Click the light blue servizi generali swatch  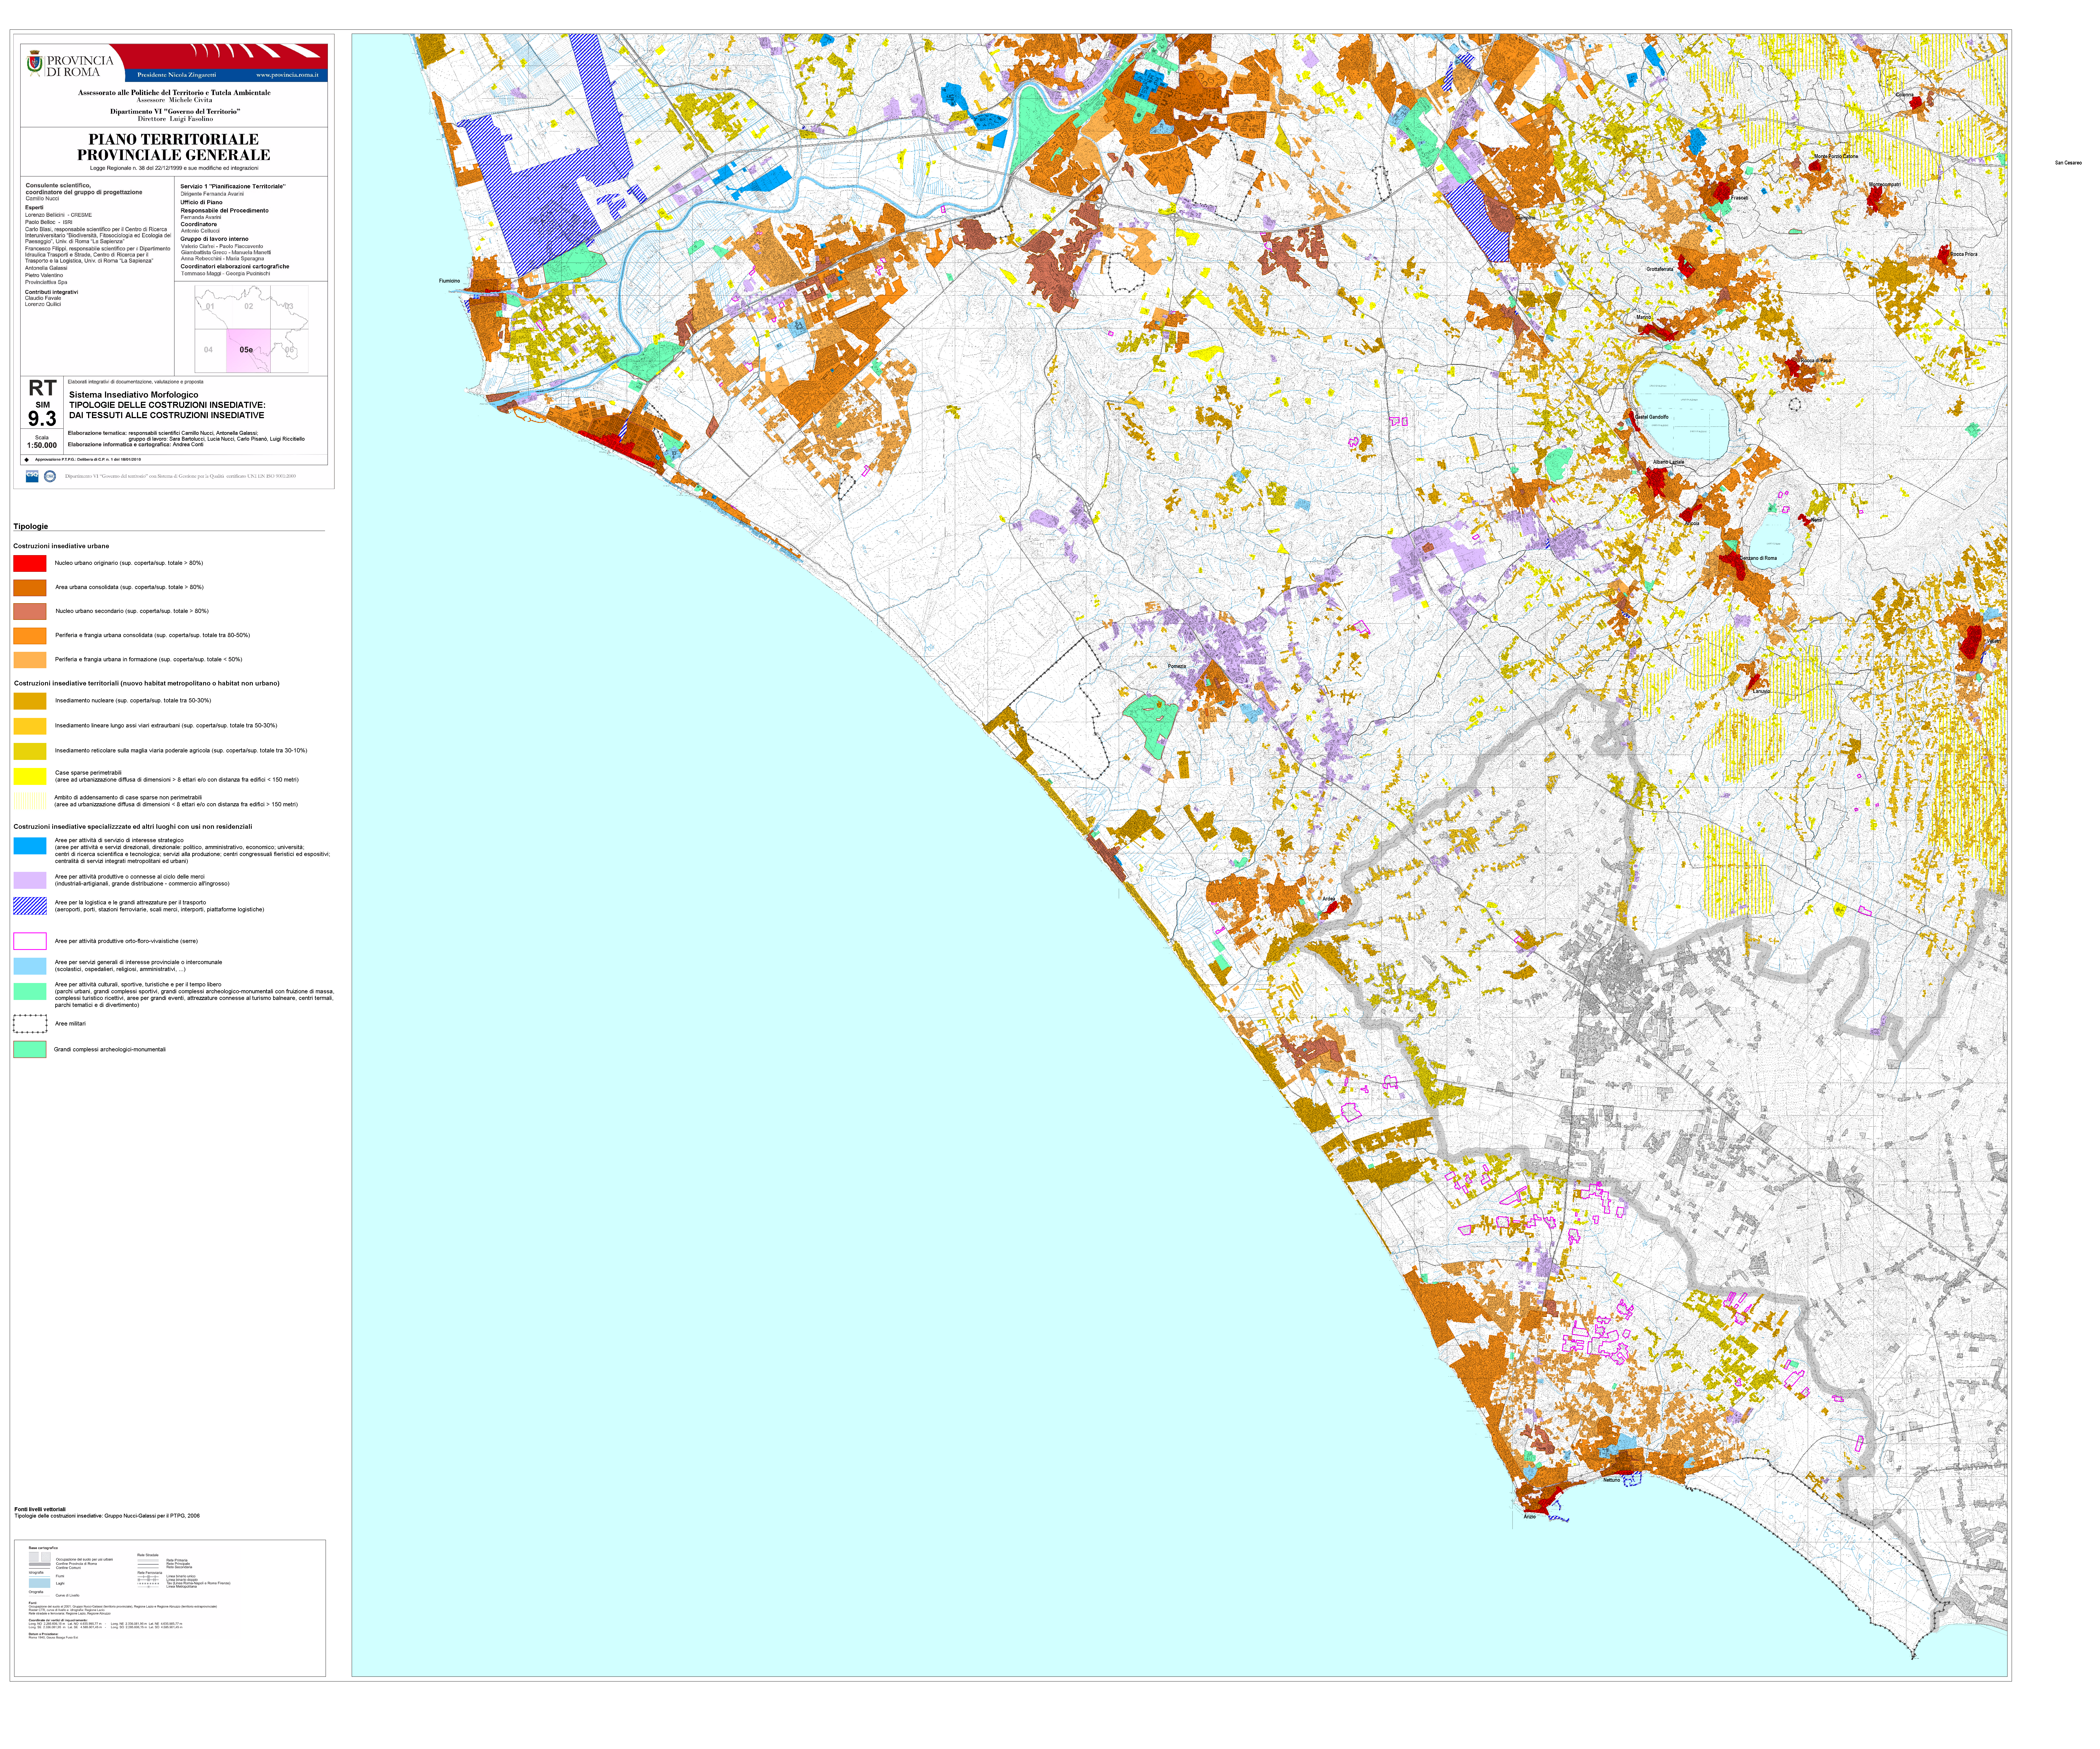30,966
